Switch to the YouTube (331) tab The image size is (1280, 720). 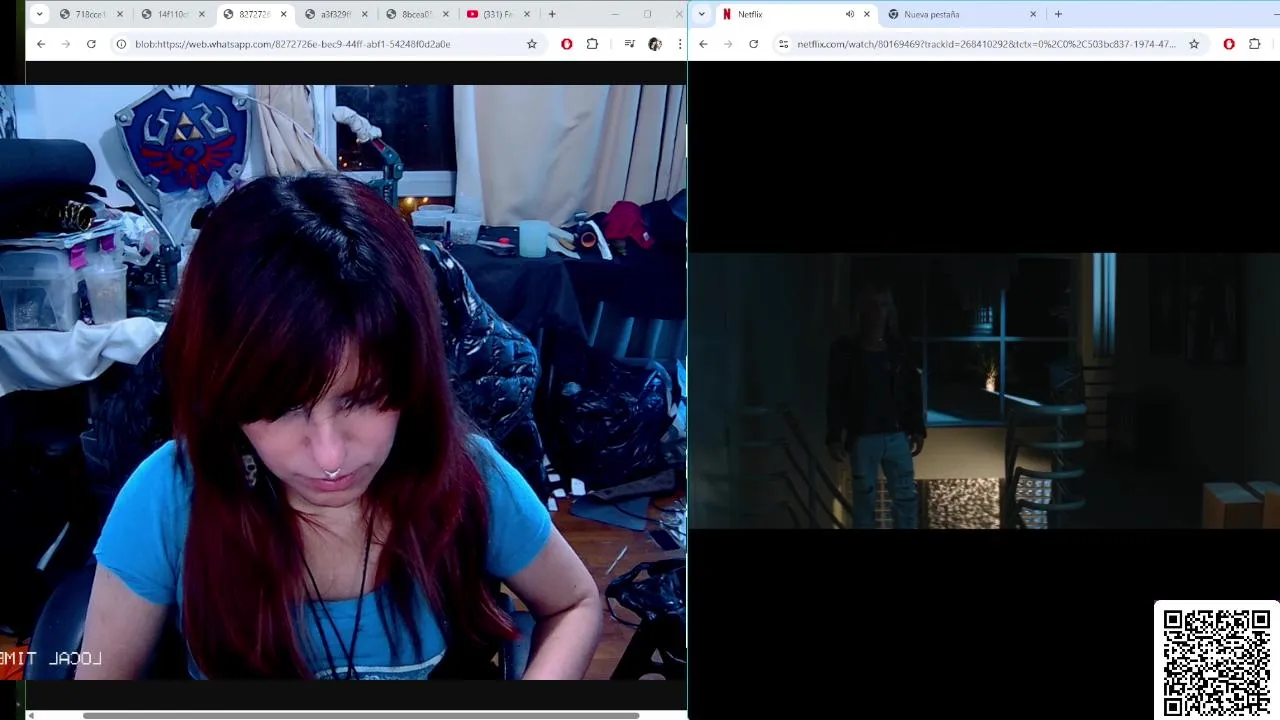498,14
